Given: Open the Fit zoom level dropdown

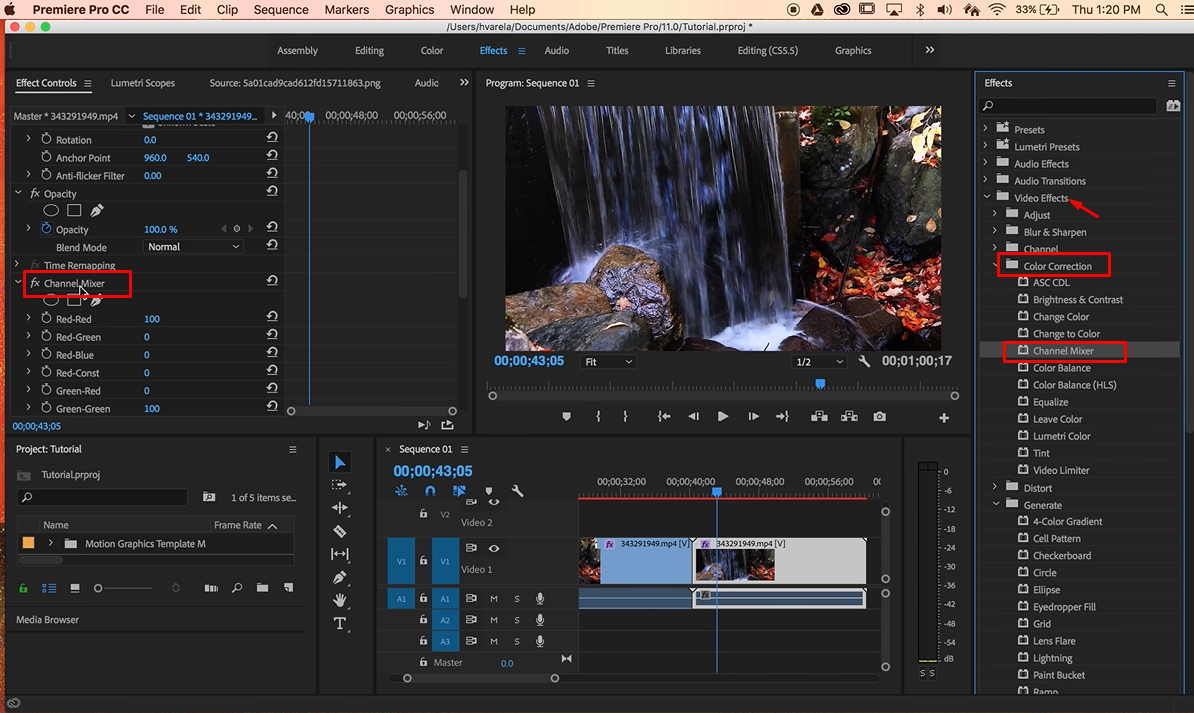Looking at the screenshot, I should pyautogui.click(x=608, y=362).
